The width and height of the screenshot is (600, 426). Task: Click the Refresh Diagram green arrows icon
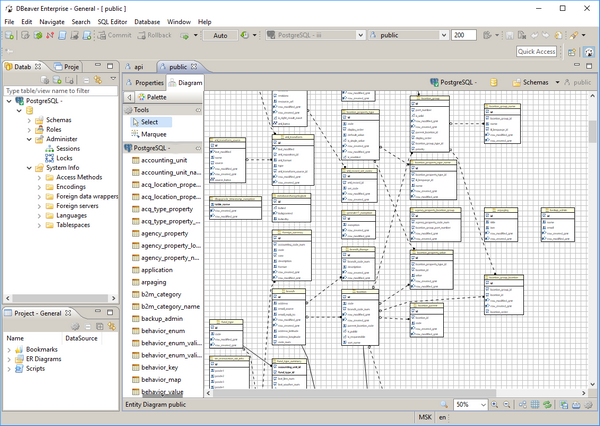pos(548,405)
